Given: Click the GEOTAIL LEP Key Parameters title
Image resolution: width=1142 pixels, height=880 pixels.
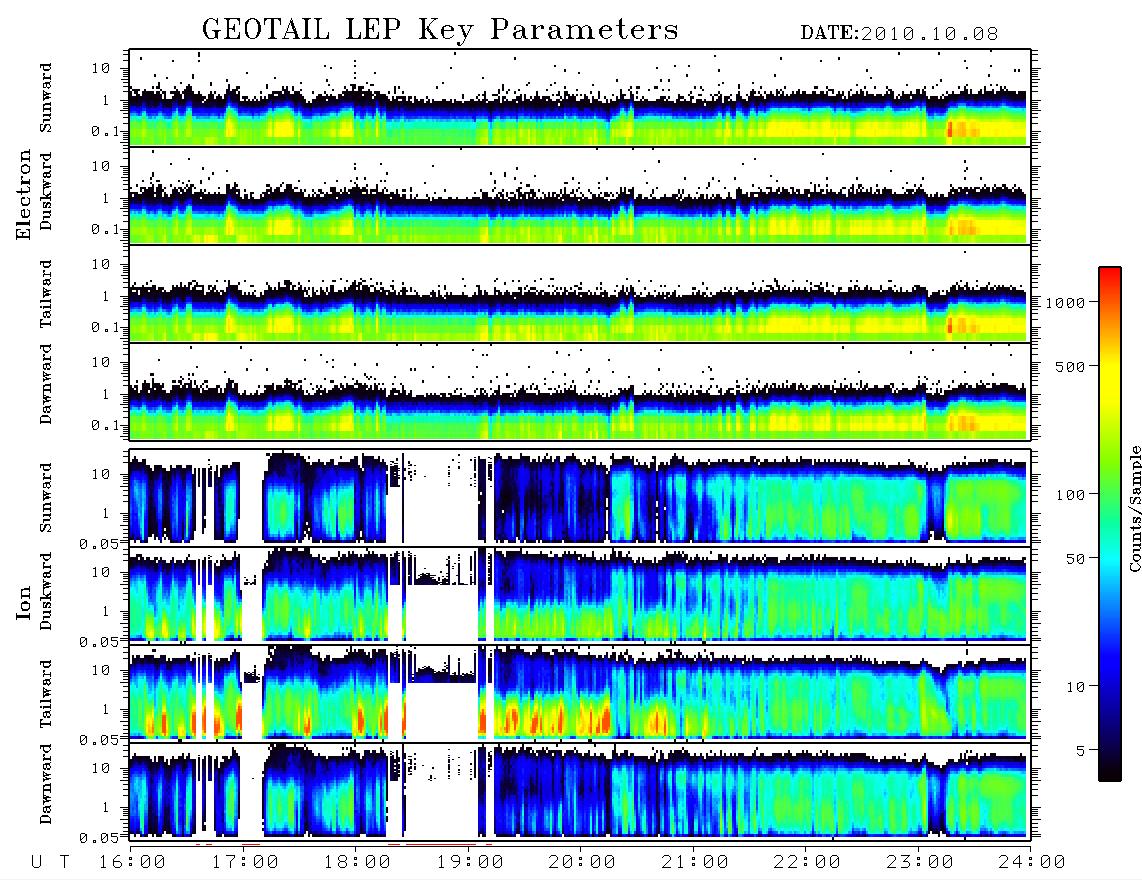Looking at the screenshot, I should coord(440,30).
